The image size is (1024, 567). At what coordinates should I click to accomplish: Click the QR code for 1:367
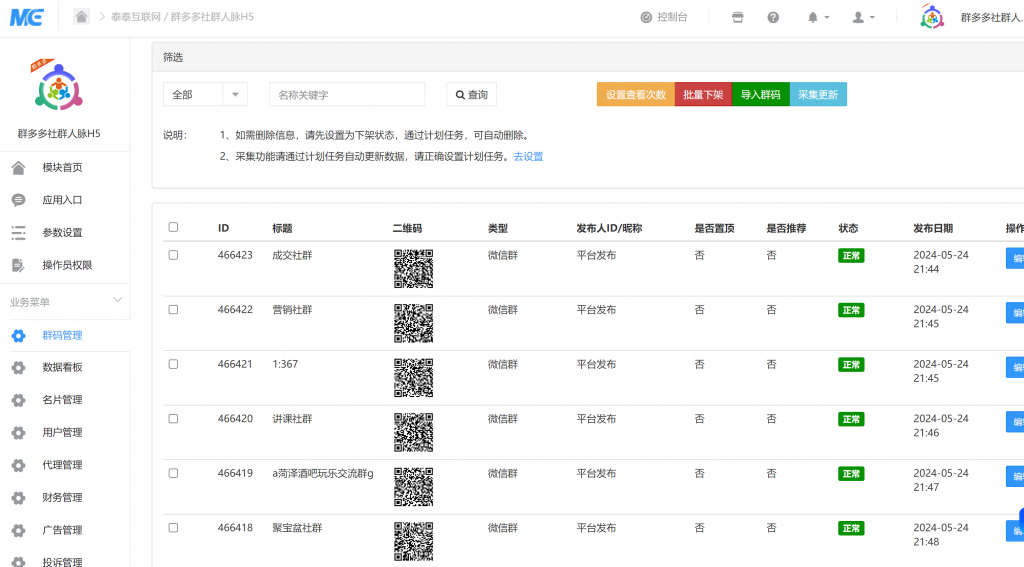(x=413, y=378)
